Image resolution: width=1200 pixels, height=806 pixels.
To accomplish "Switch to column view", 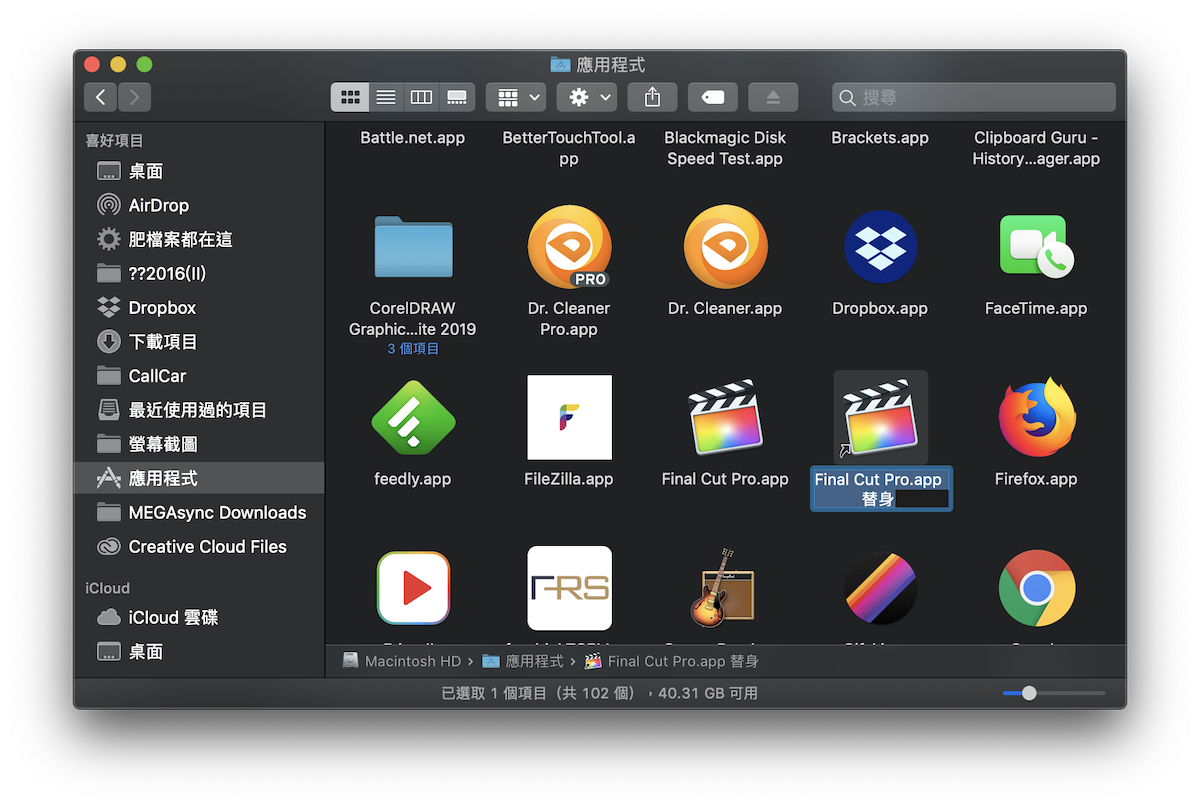I will click(421, 97).
